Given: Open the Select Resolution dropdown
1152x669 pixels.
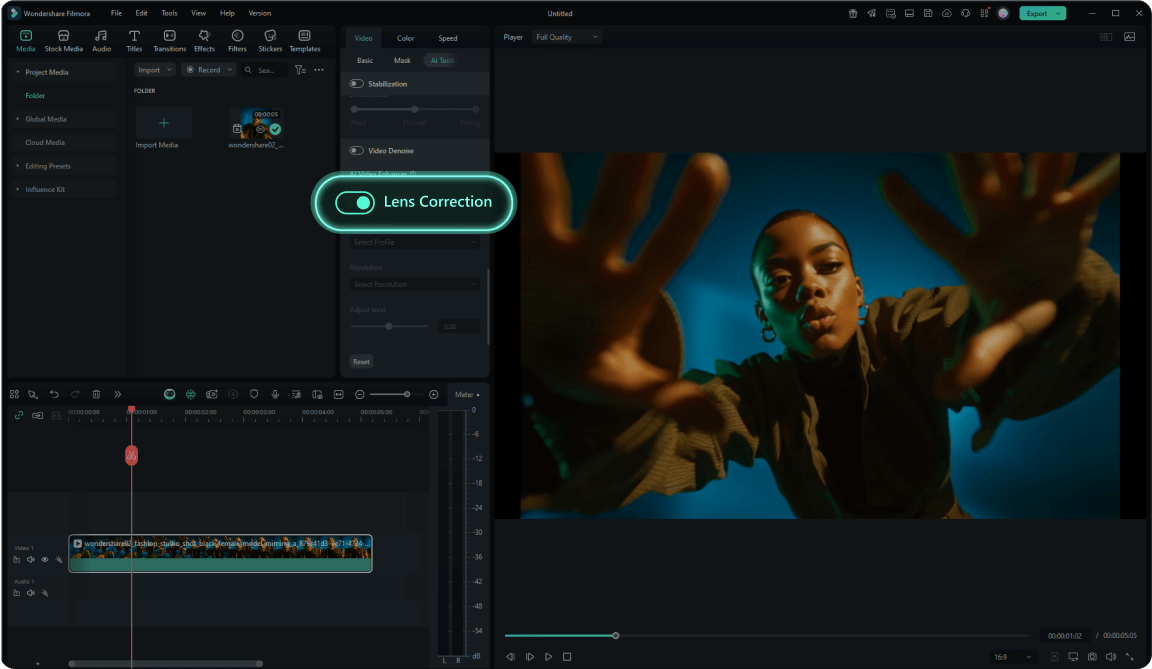Looking at the screenshot, I should coord(414,284).
